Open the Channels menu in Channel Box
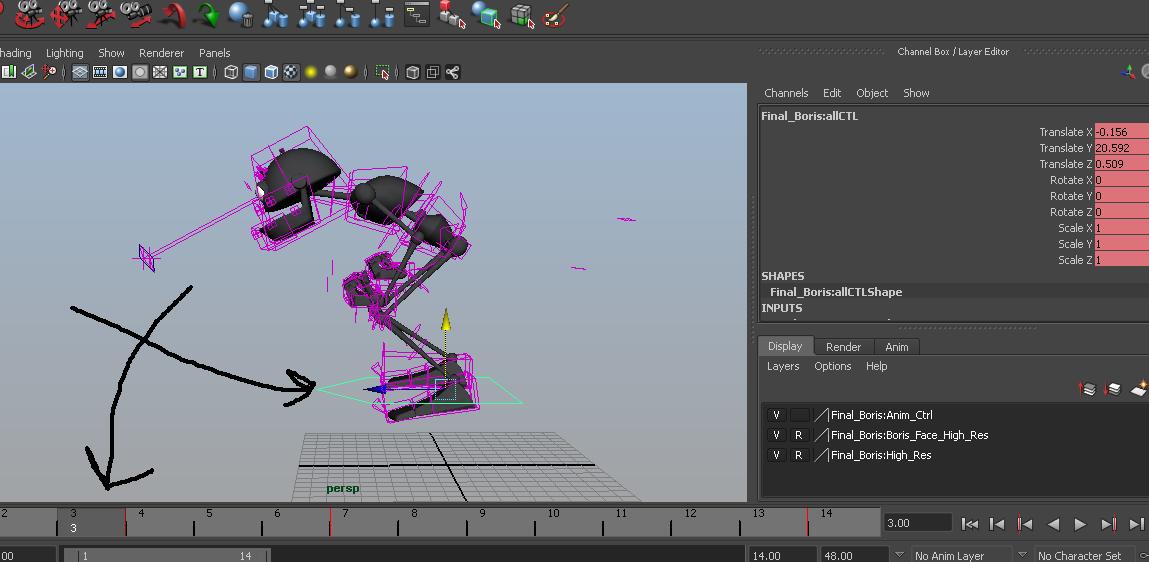 [786, 93]
